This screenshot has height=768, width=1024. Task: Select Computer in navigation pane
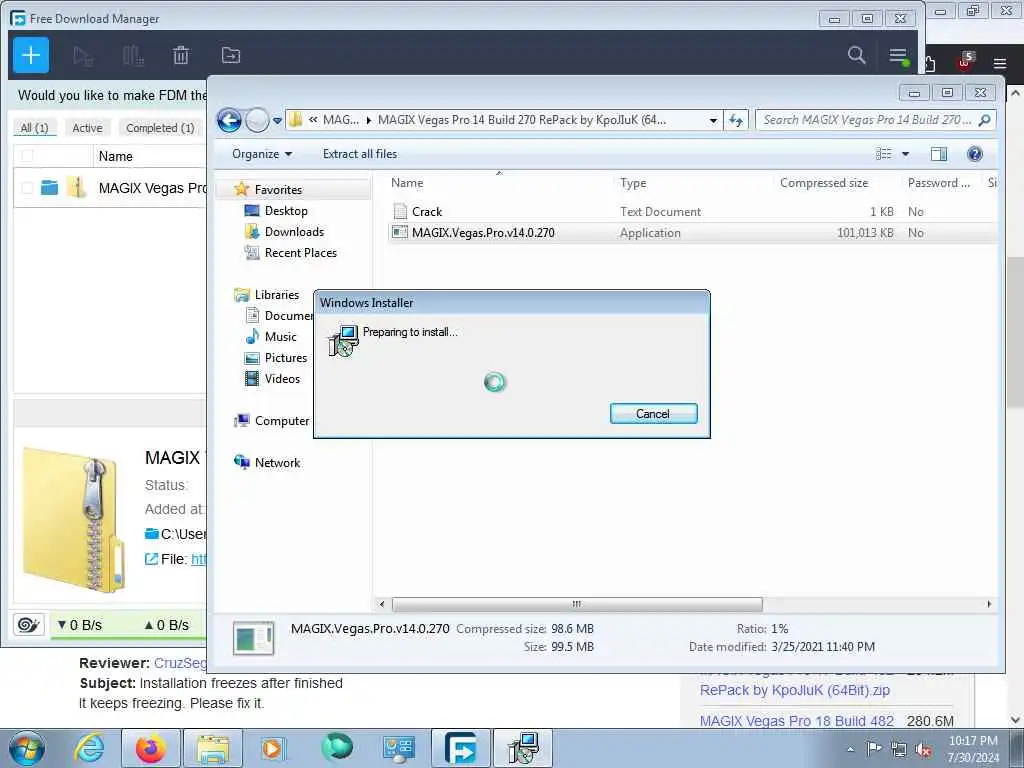pyautogui.click(x=281, y=421)
